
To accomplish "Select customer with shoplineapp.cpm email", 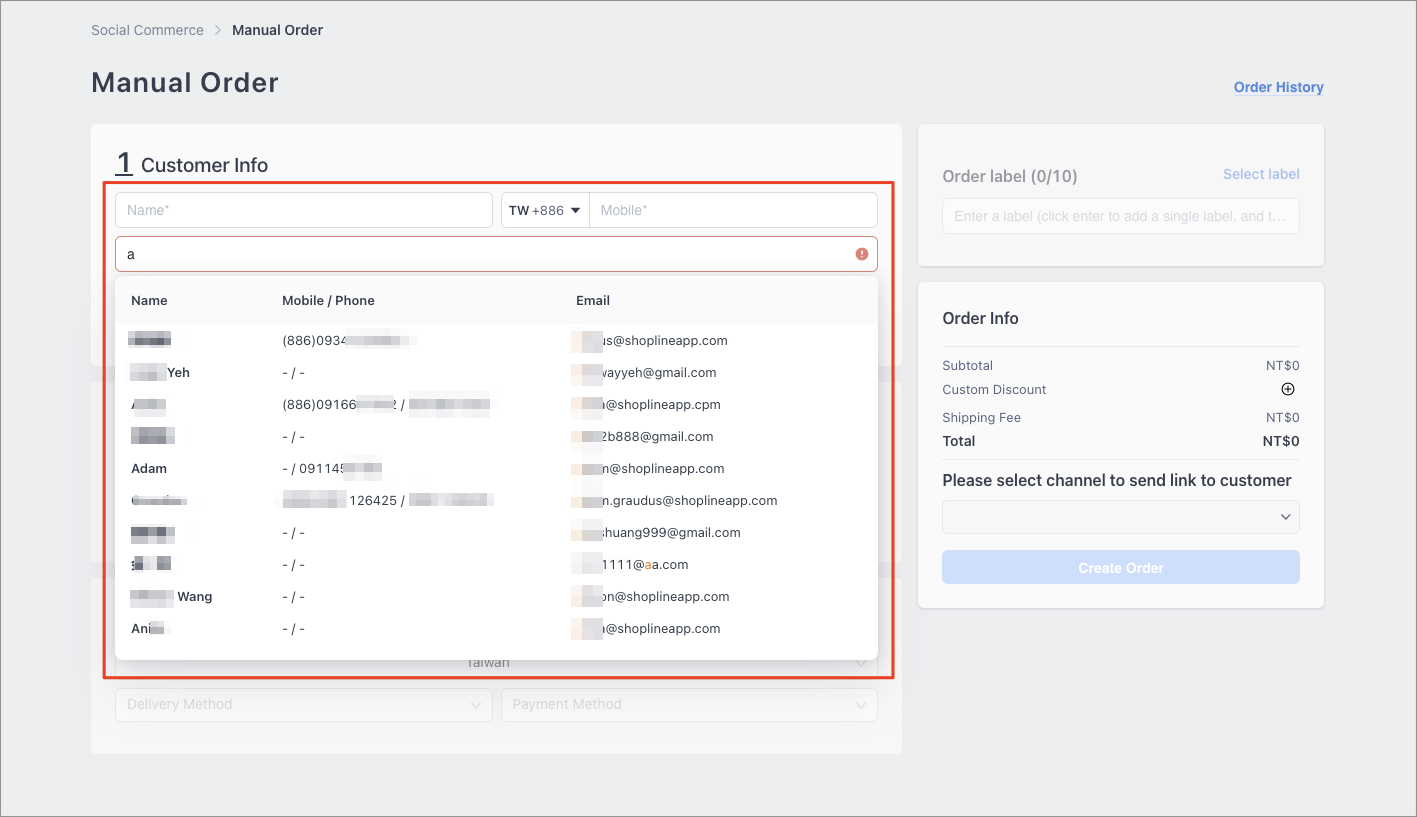I will tap(496, 404).
